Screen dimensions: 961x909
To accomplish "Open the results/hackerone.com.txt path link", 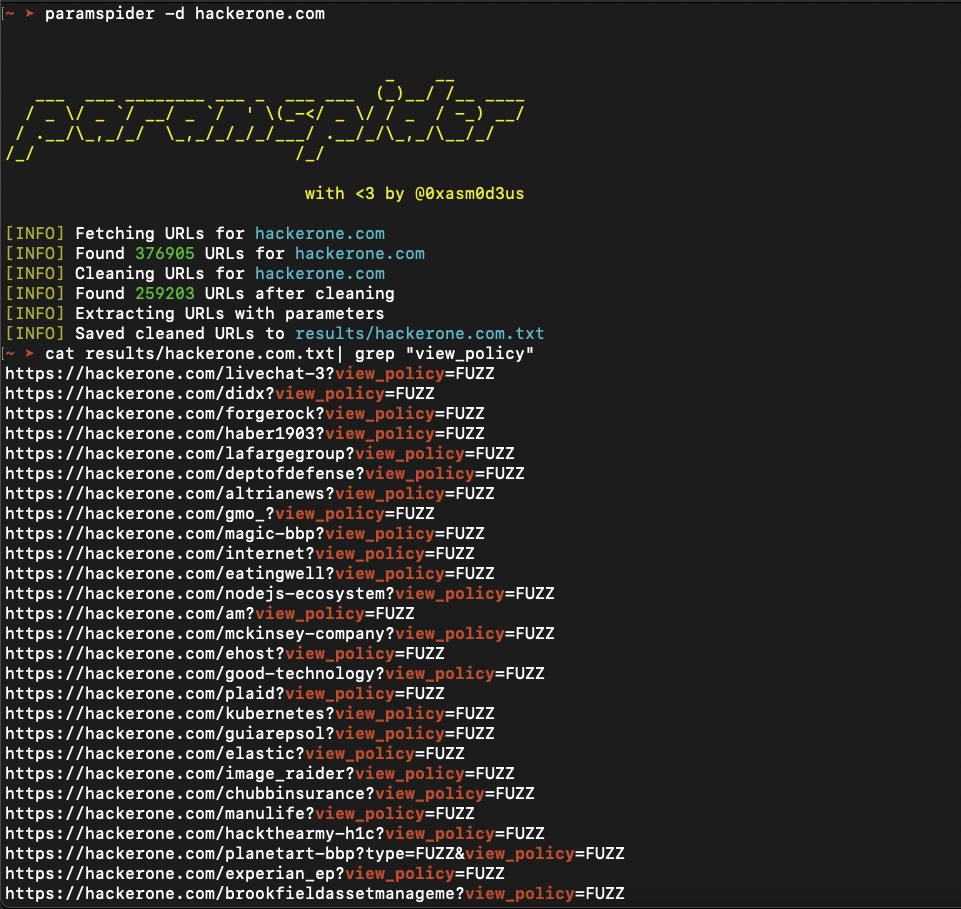I will [x=420, y=333].
